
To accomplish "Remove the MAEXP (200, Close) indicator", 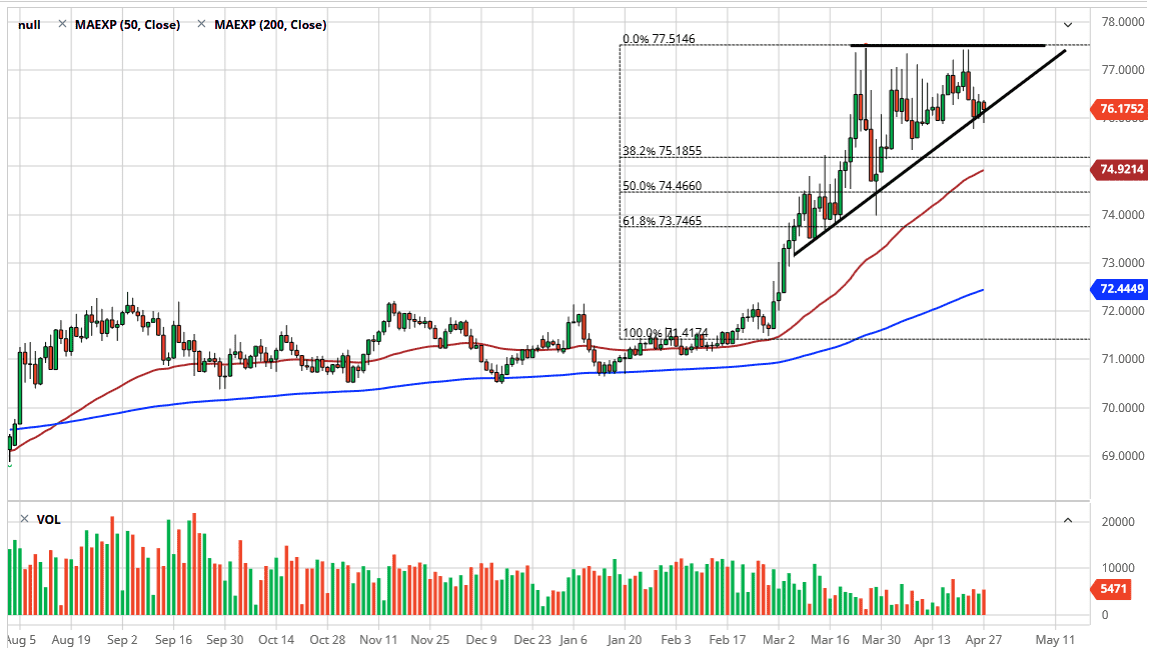I will tap(203, 25).
